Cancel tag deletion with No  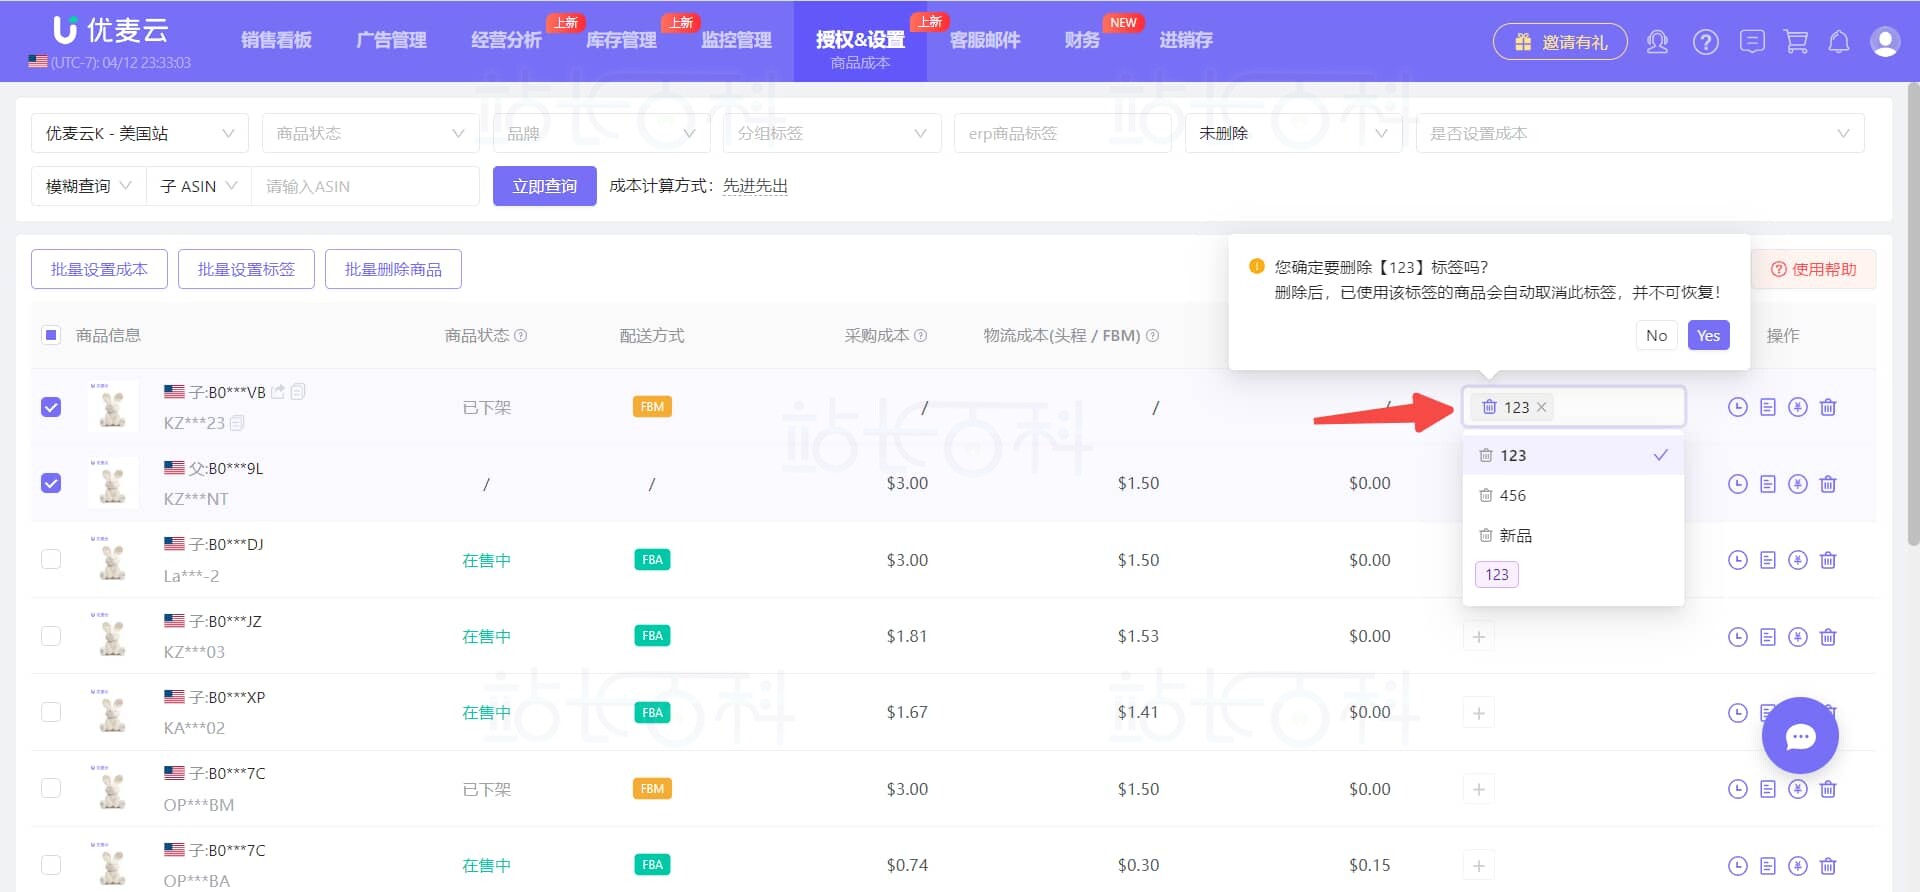coord(1657,335)
